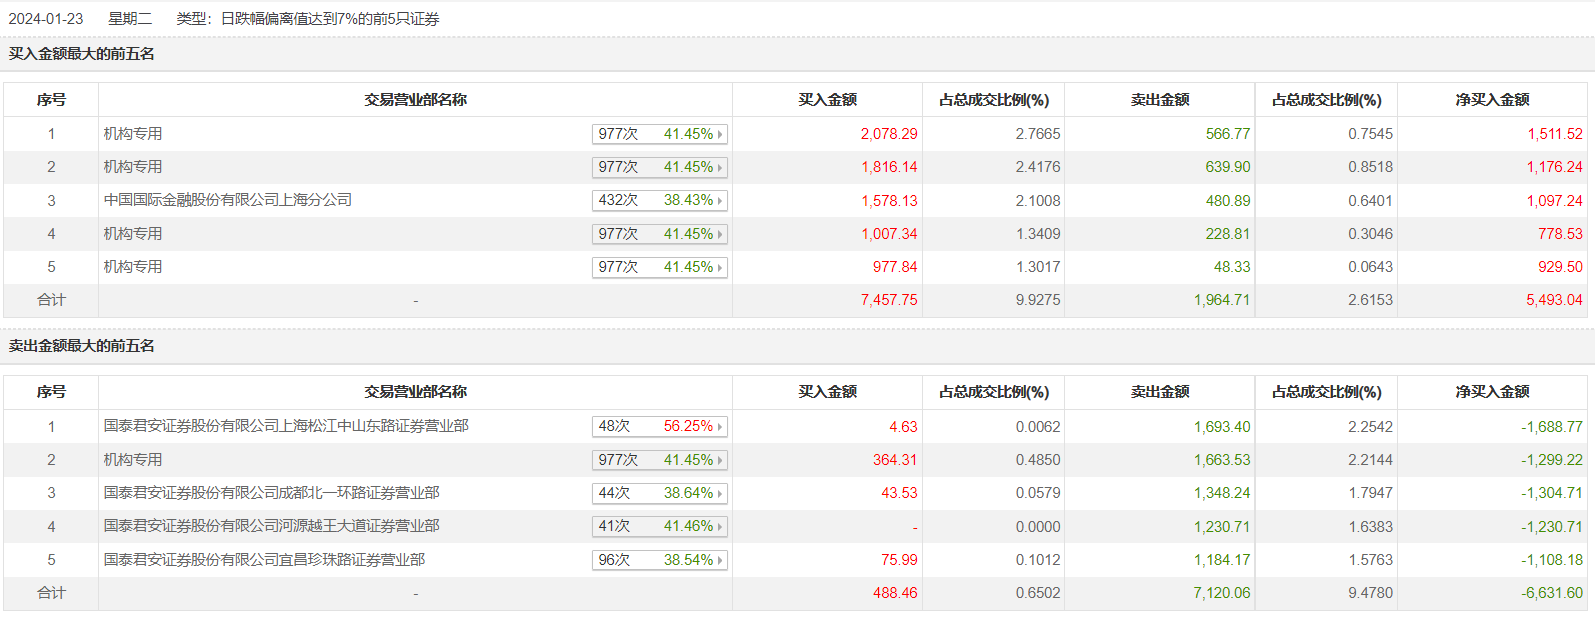Image resolution: width=1595 pixels, height=617 pixels.
Task: Expand the 977次 badge in the 2,078.29 buy row
Action: click(659, 134)
